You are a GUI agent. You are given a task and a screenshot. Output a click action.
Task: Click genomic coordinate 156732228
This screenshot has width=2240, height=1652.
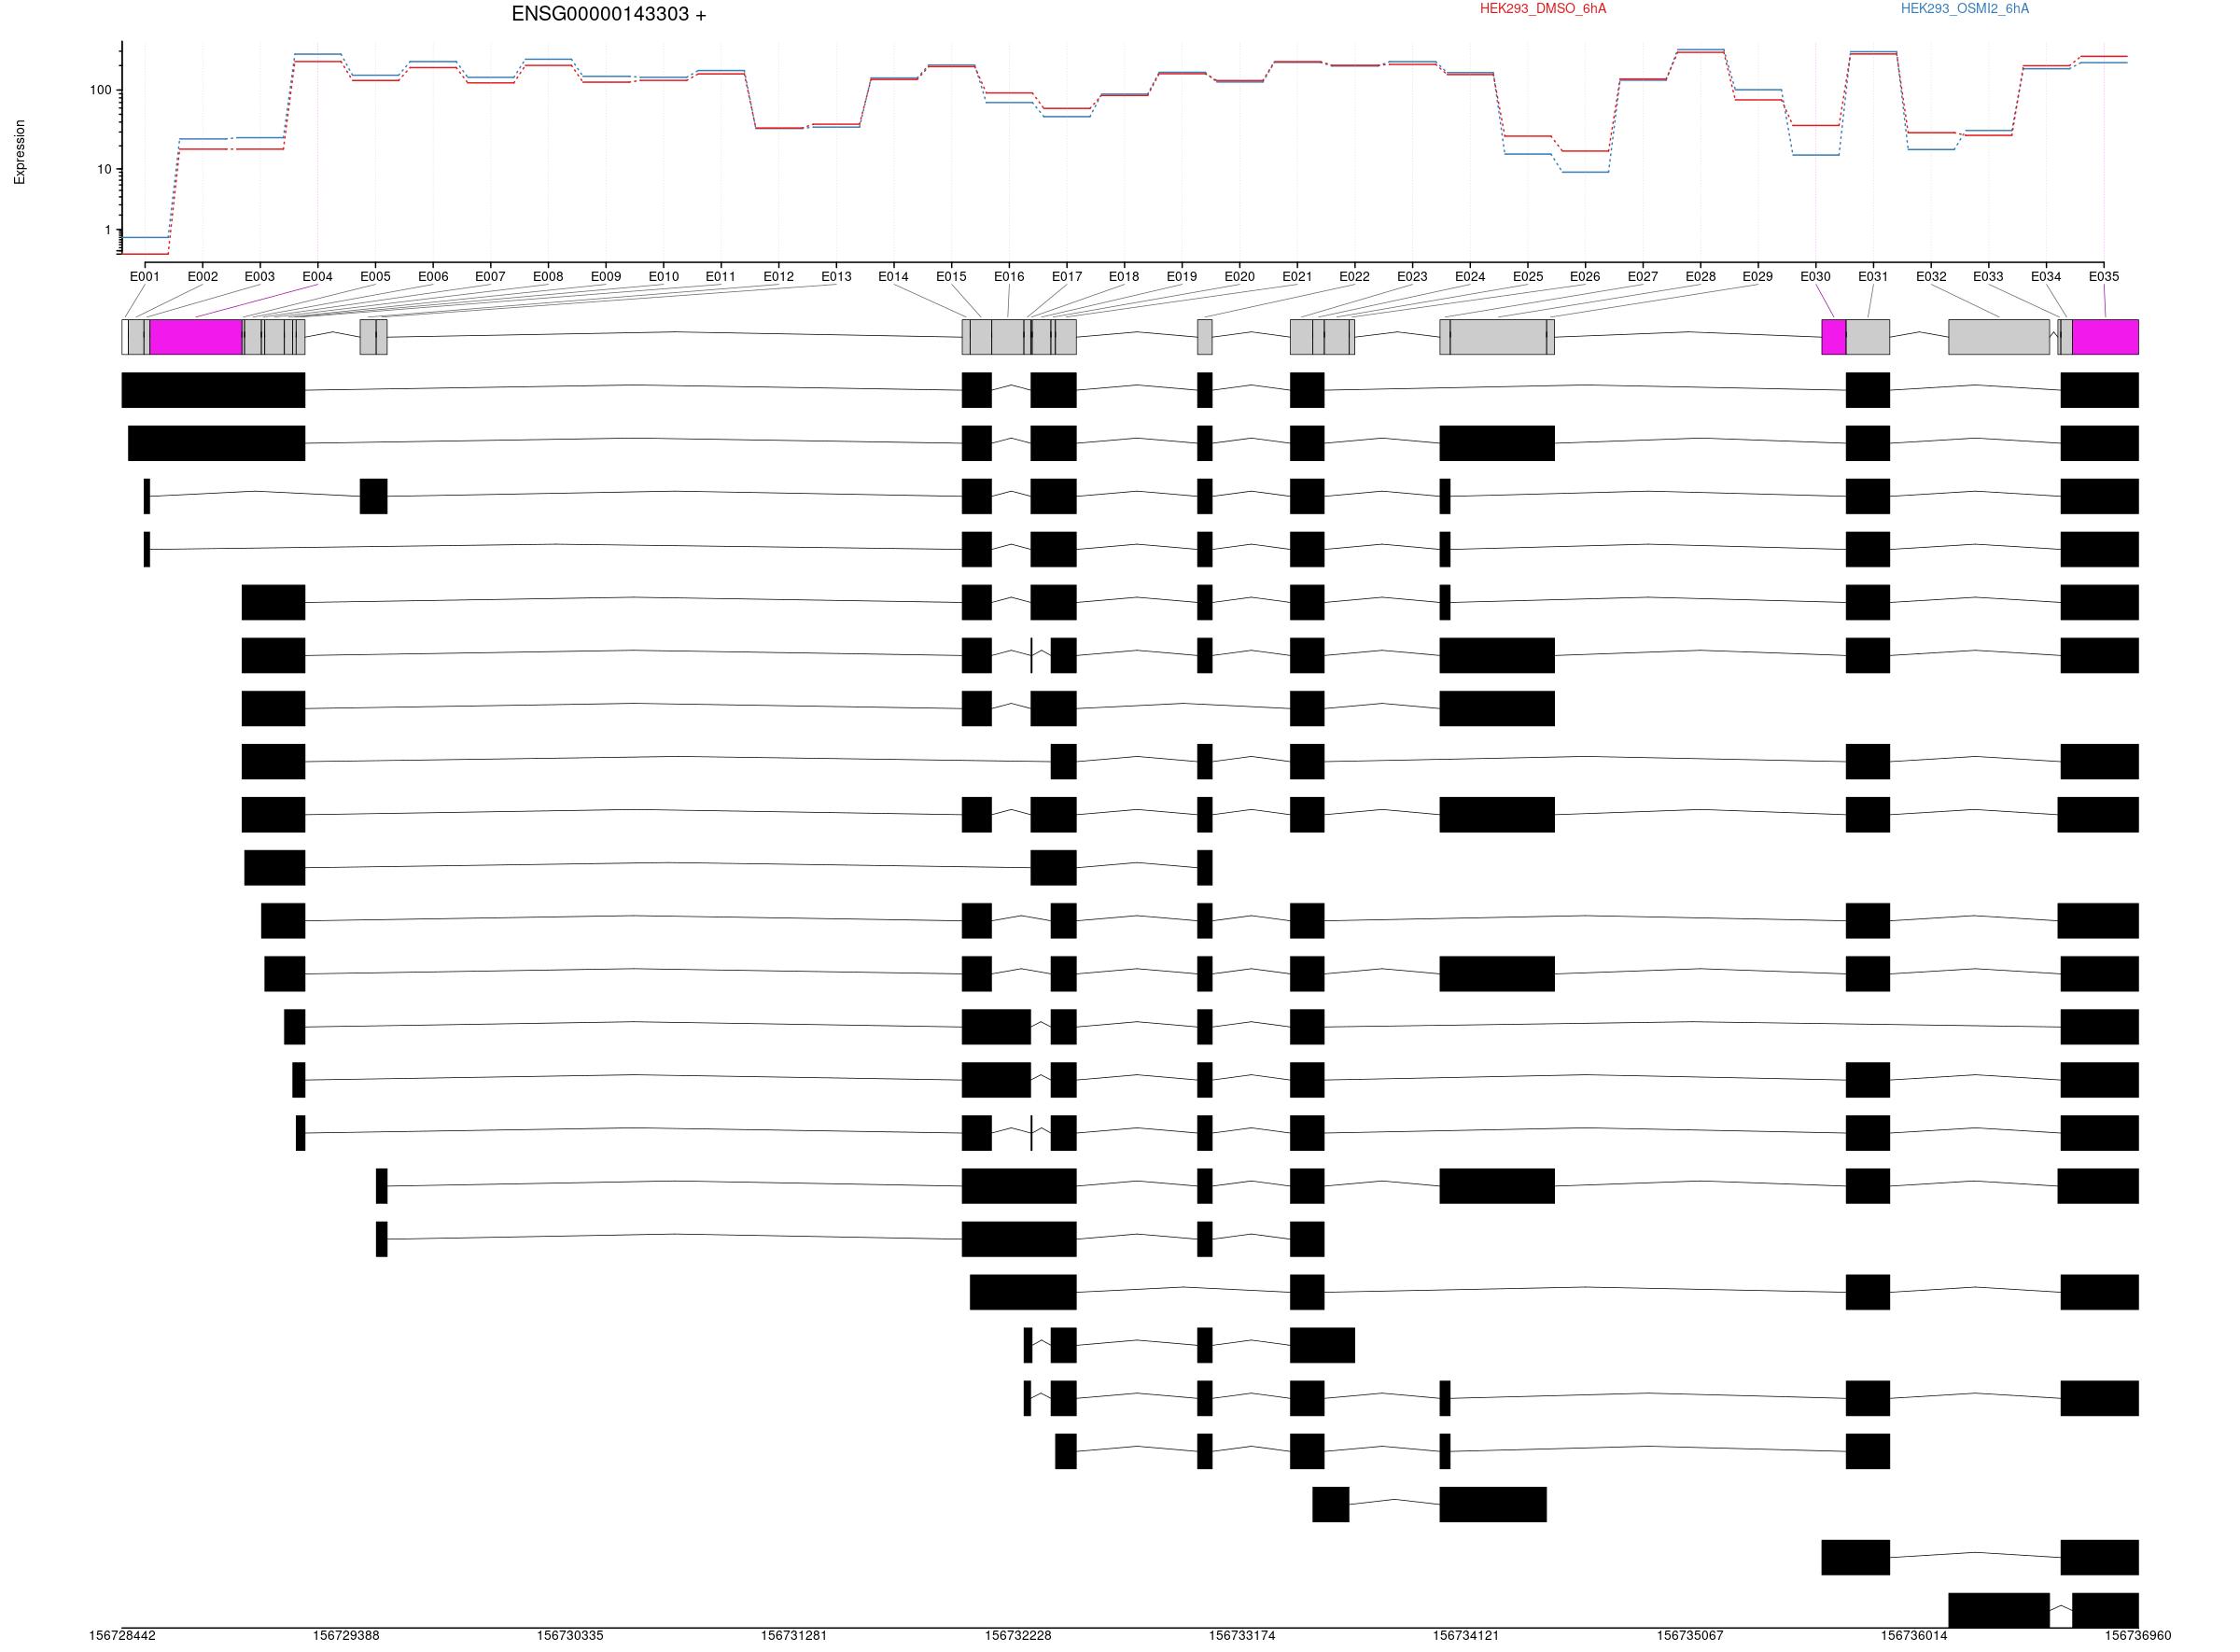(x=1018, y=1636)
